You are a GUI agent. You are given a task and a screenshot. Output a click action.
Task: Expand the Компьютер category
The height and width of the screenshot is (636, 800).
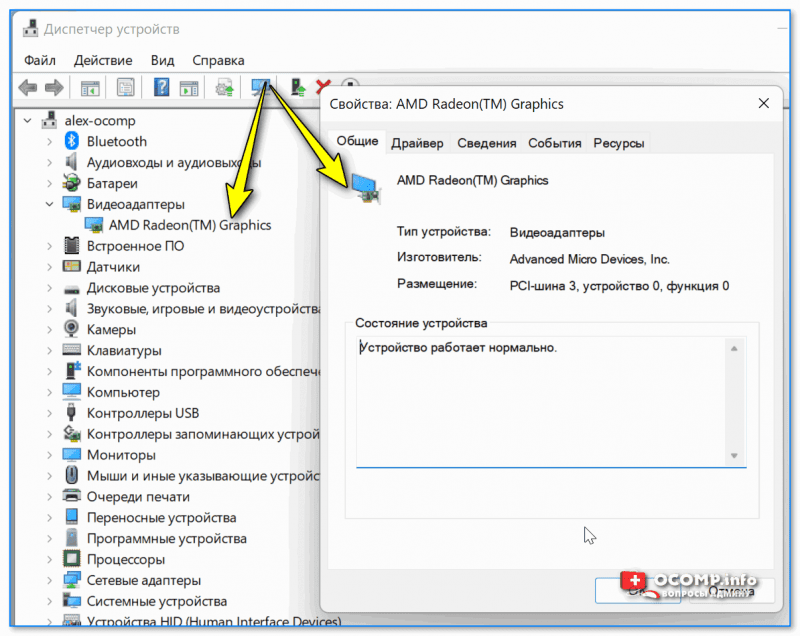point(49,392)
